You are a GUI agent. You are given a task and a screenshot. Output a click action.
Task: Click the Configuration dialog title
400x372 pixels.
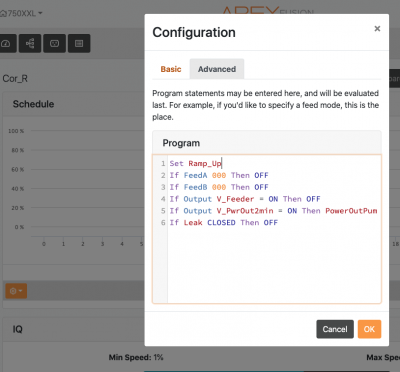pos(194,32)
